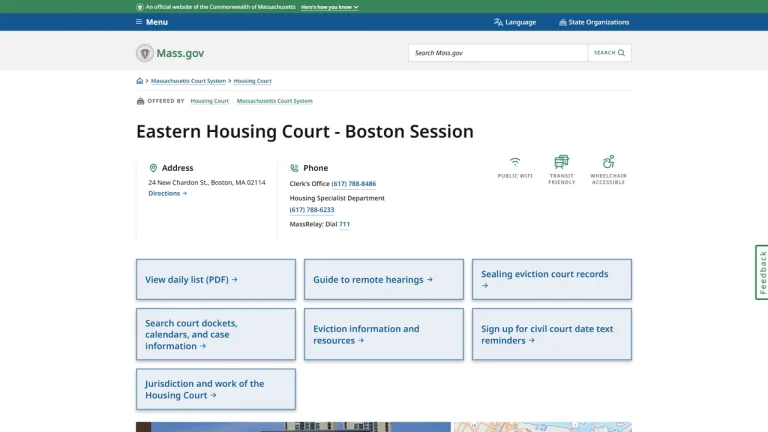Click the address text 24 New Chardon St.

[207, 182]
